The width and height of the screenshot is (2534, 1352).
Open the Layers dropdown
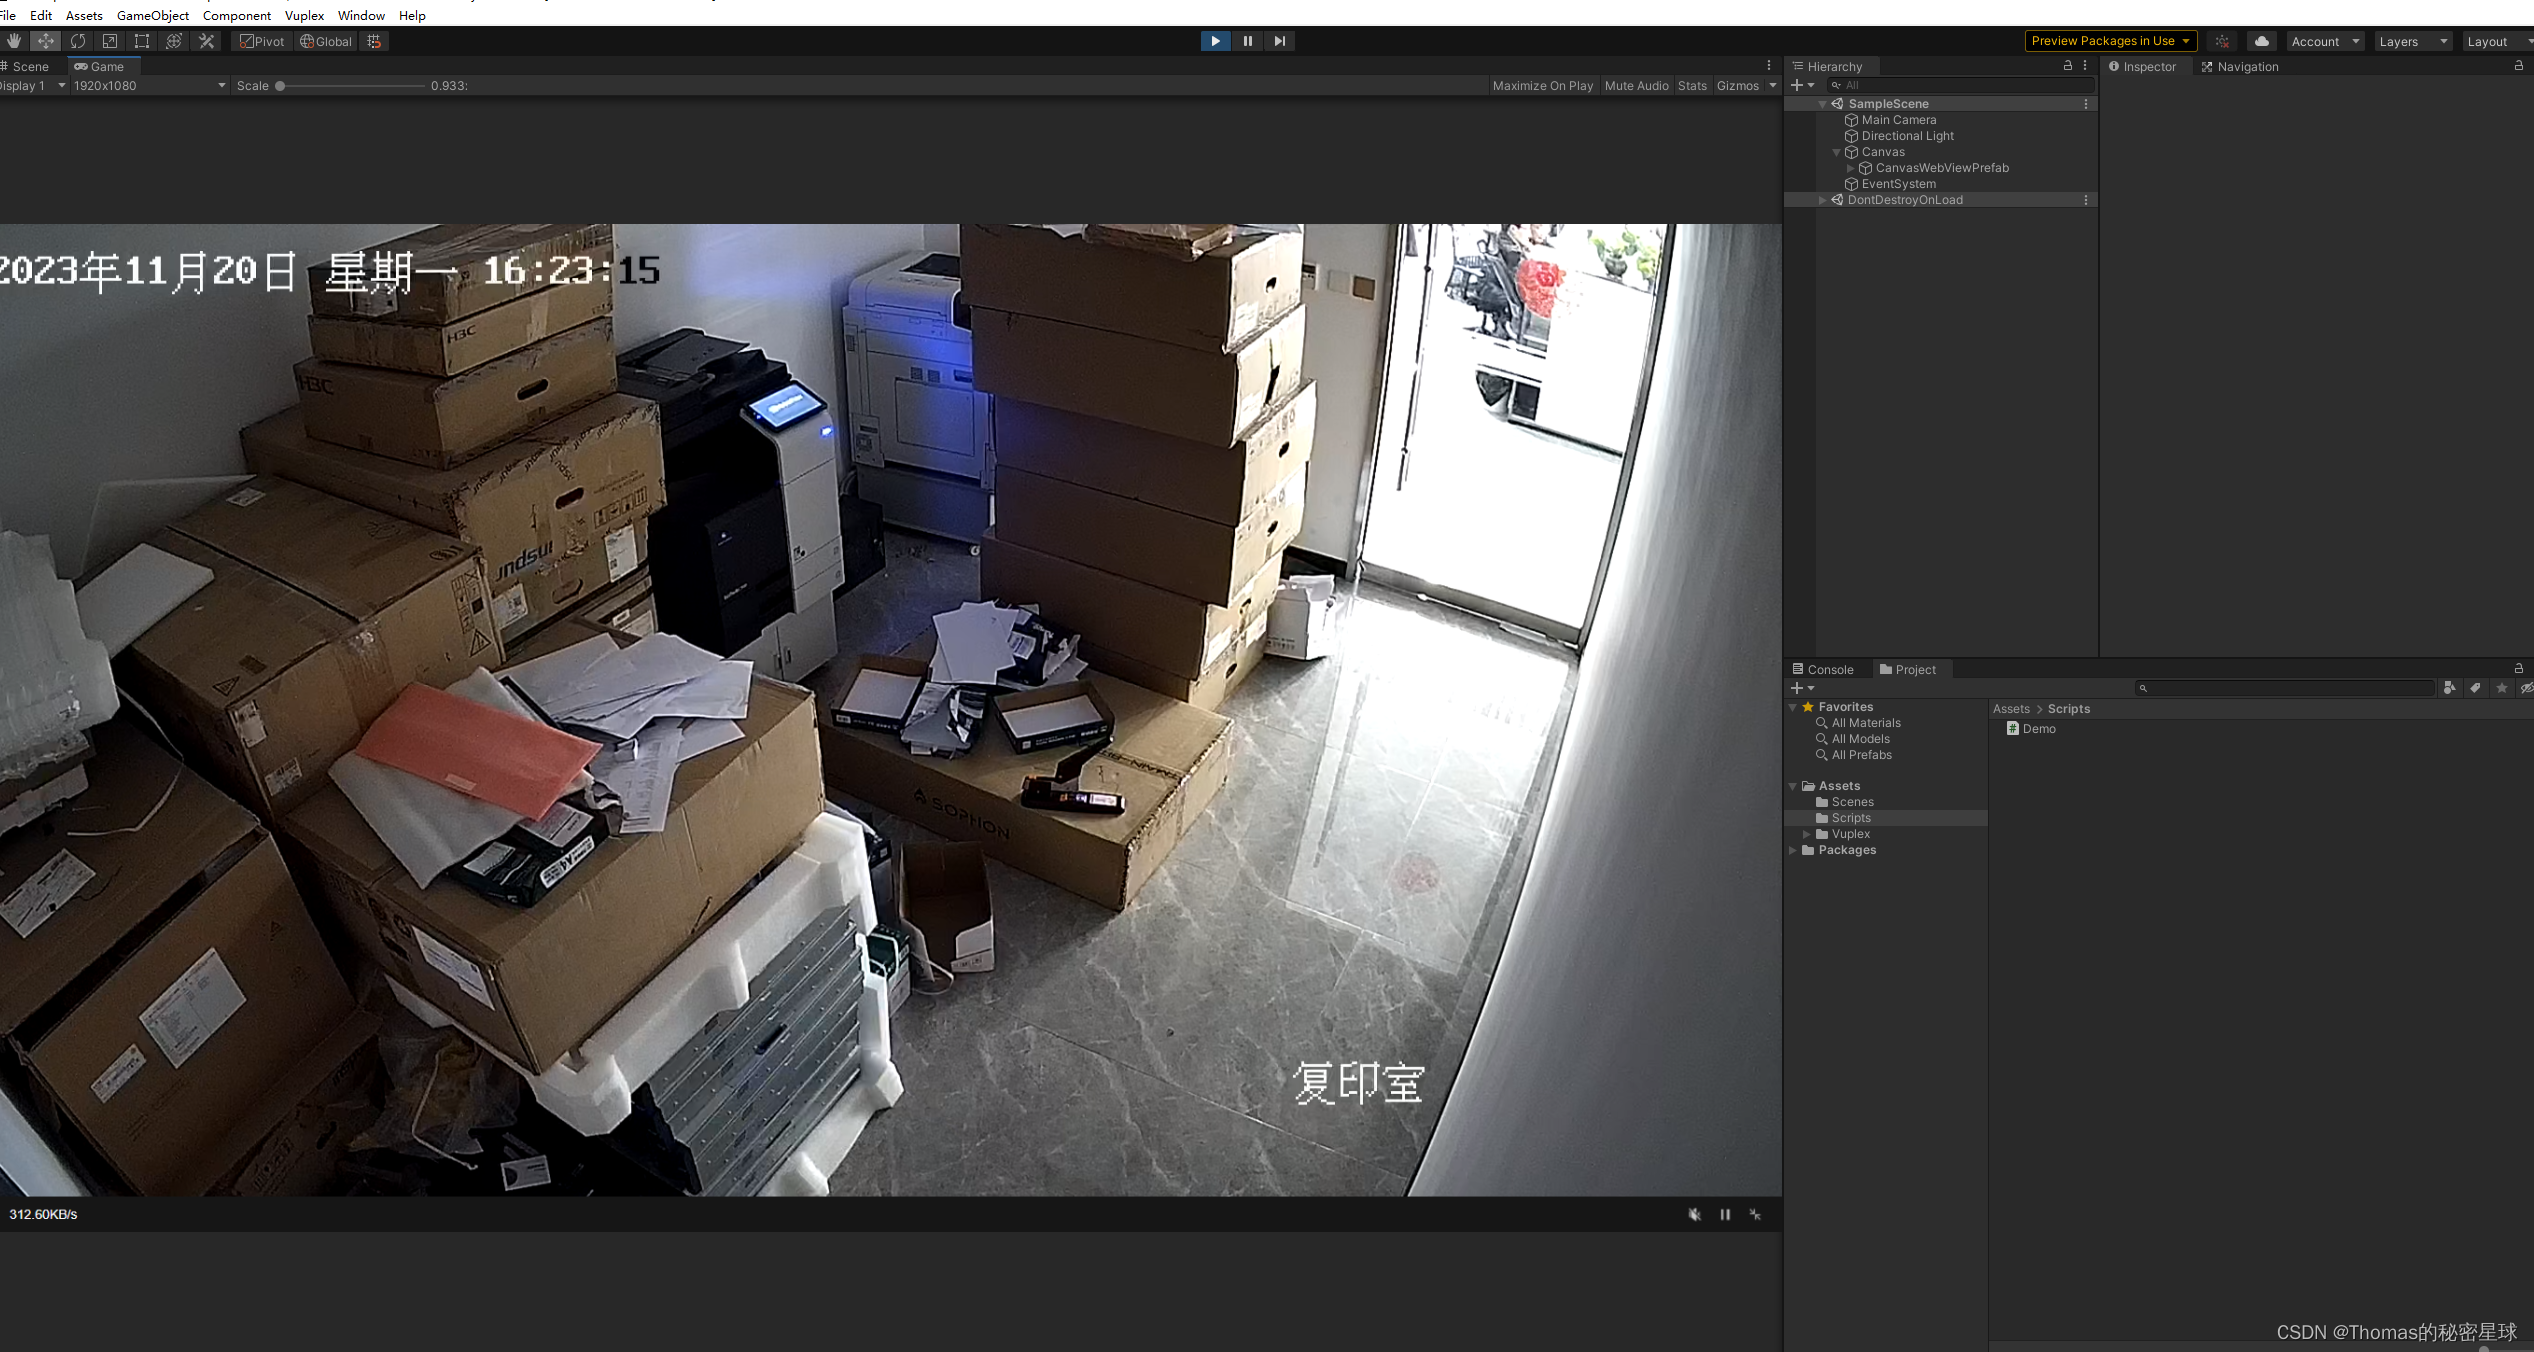[2412, 41]
